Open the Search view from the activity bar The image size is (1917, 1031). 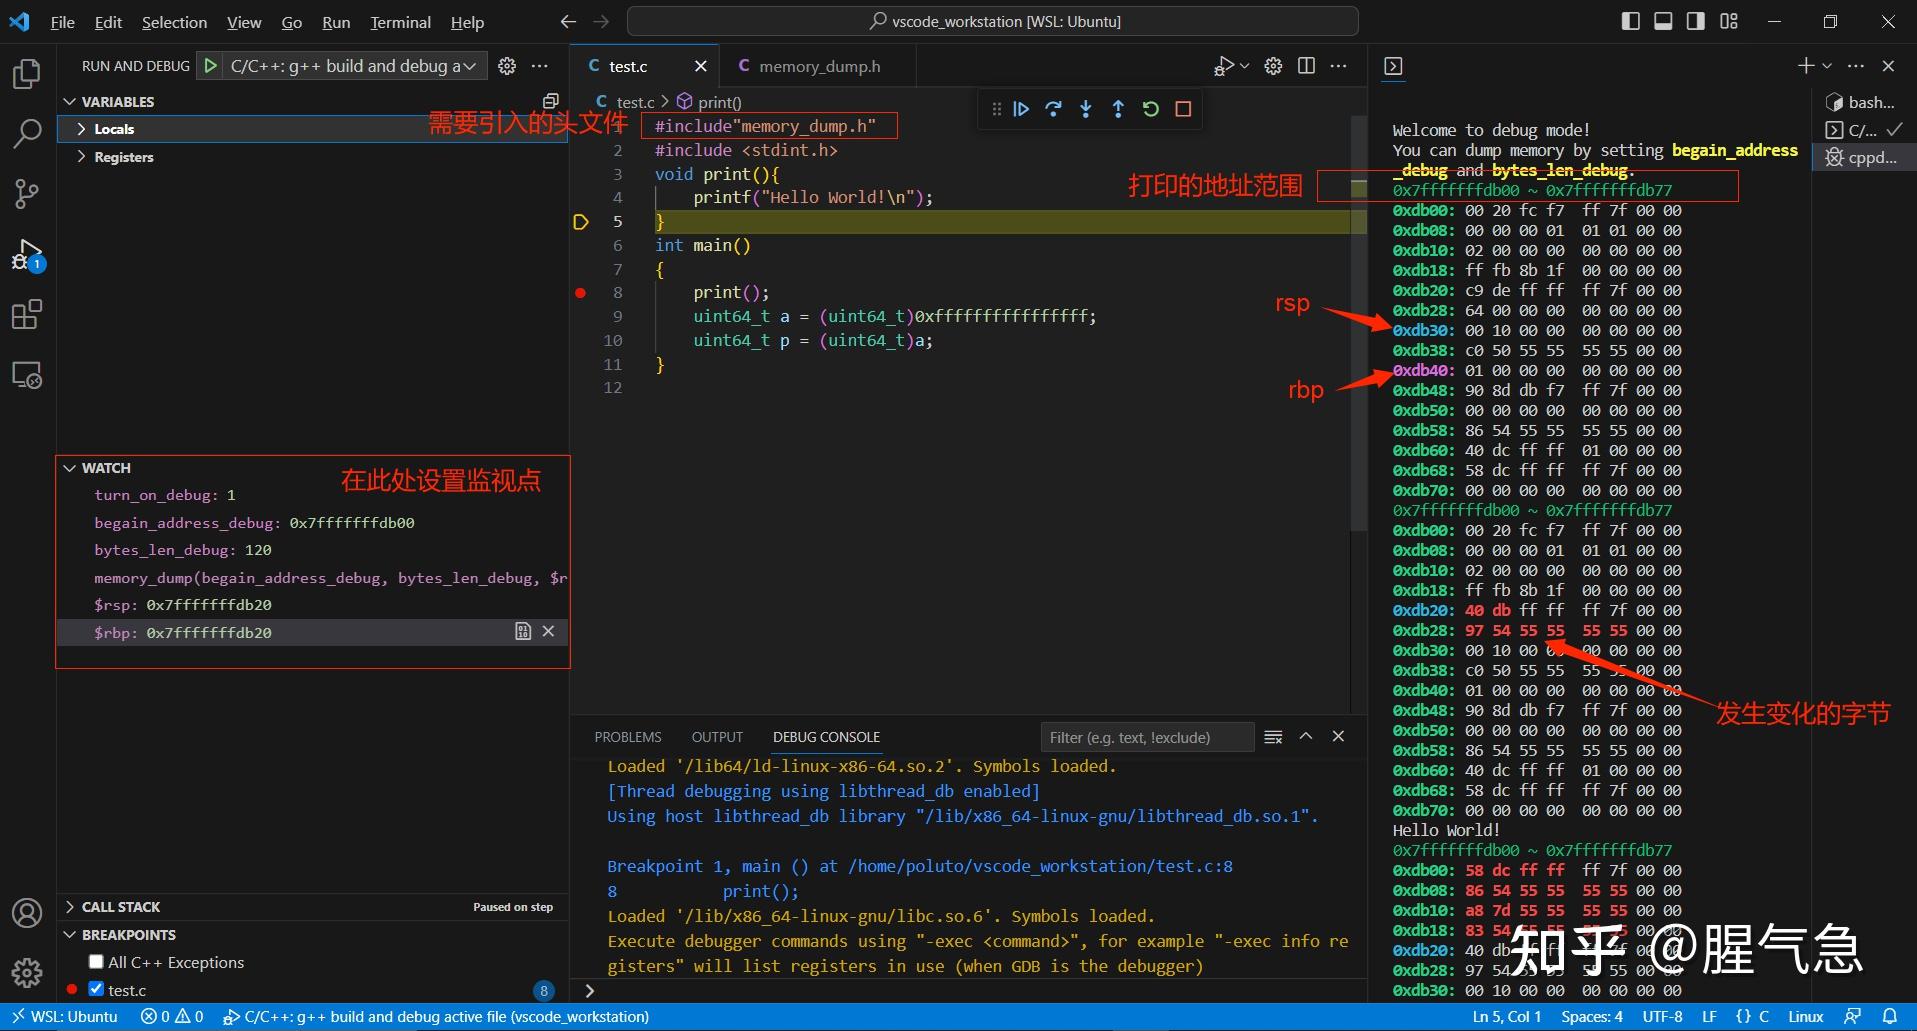[26, 133]
